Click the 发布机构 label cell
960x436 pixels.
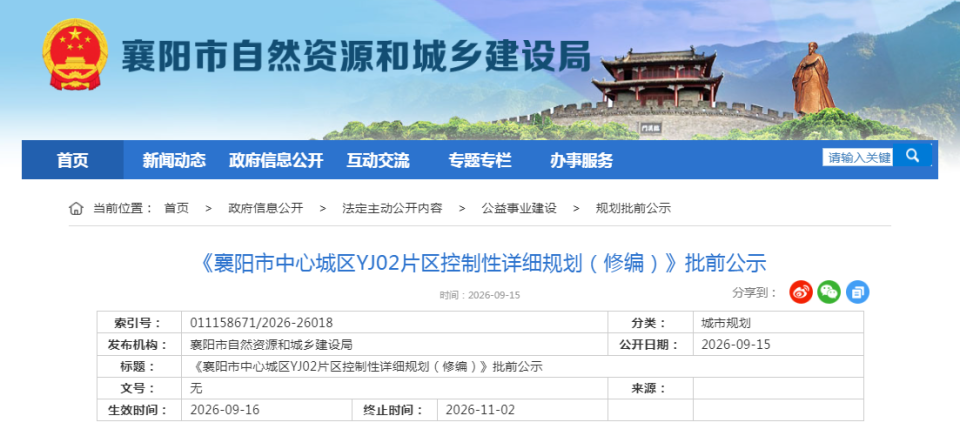[x=139, y=345]
